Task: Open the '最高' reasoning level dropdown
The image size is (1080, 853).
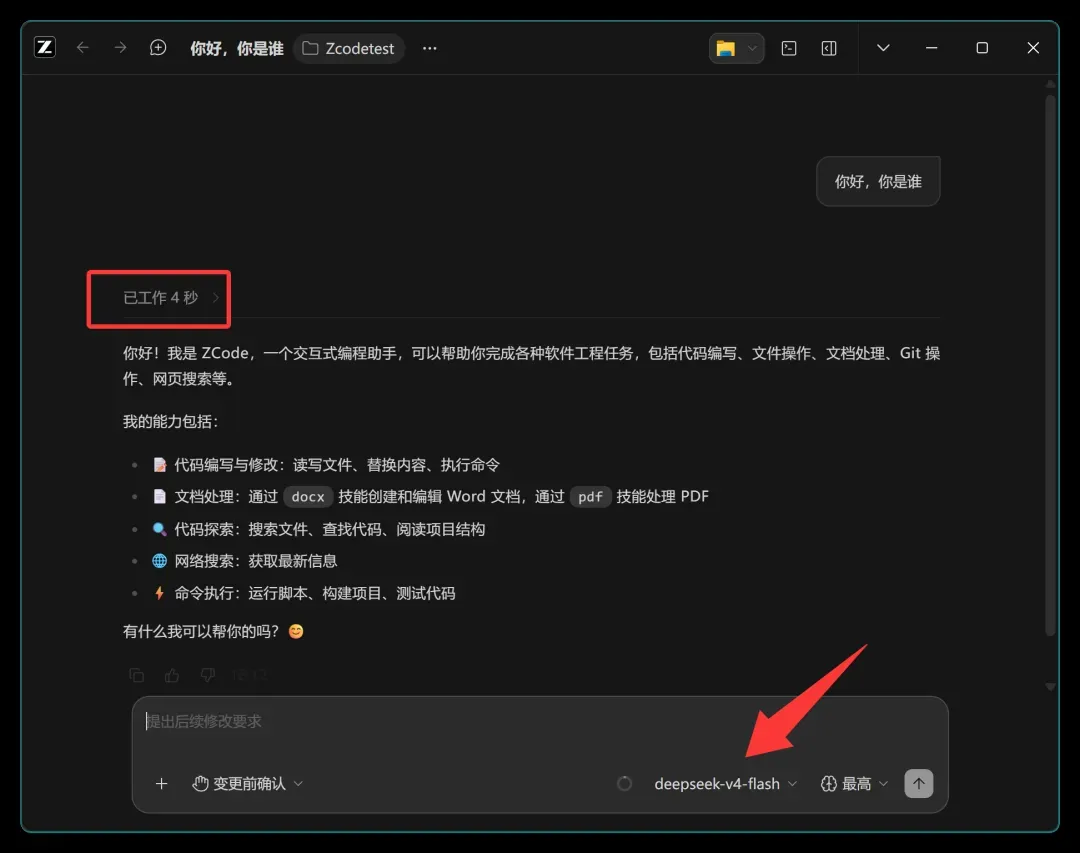Action: [x=854, y=783]
